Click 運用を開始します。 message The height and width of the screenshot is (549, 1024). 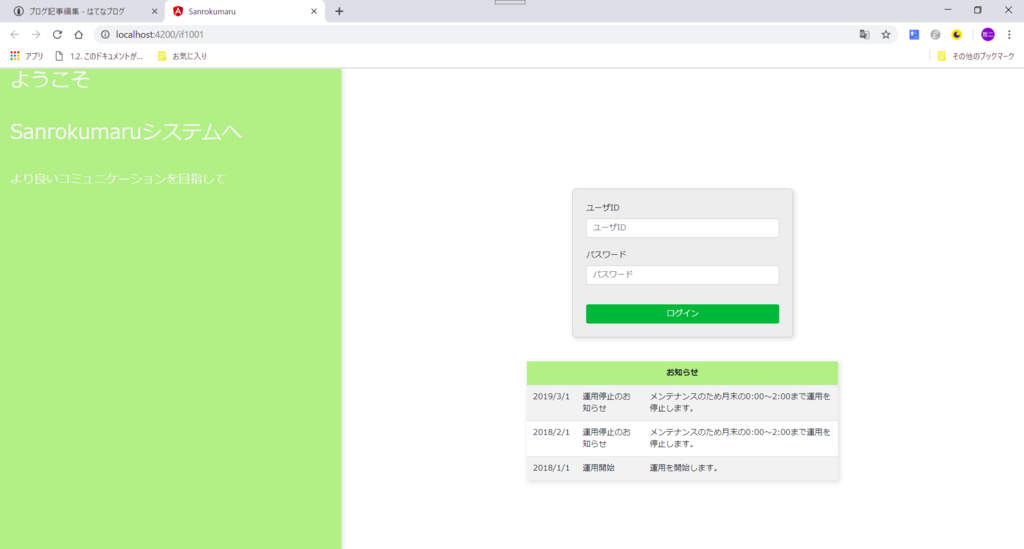point(686,468)
